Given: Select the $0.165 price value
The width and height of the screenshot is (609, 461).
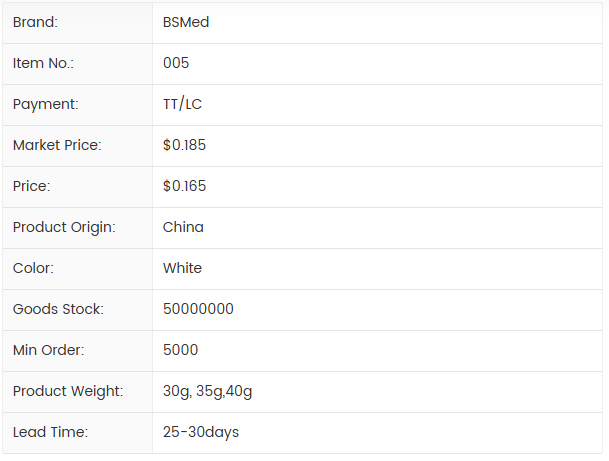Looking at the screenshot, I should point(184,186).
